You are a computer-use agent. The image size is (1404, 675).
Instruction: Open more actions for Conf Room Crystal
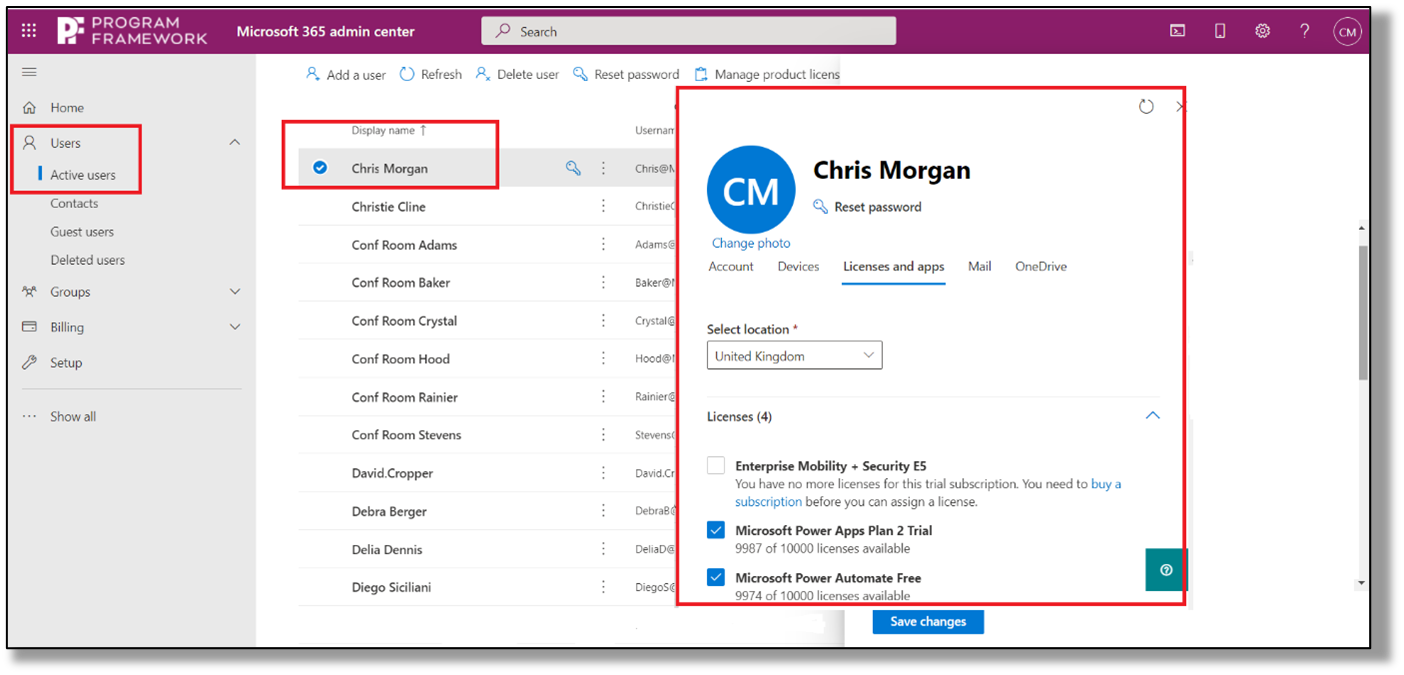tap(603, 320)
